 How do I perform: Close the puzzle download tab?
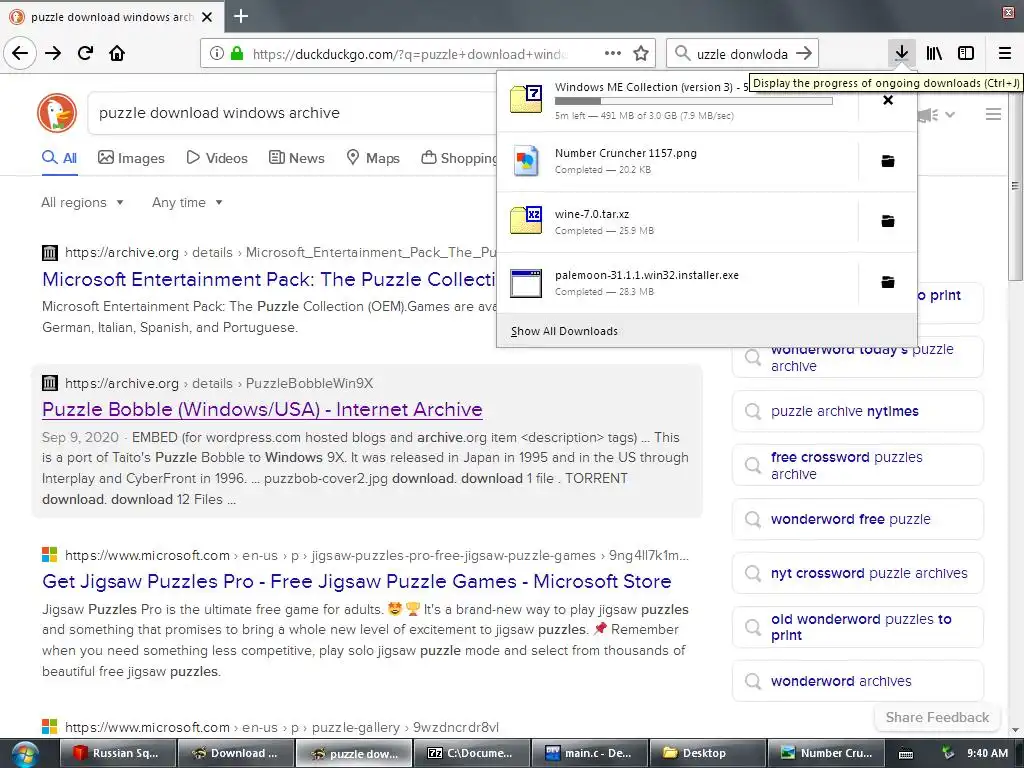[207, 17]
